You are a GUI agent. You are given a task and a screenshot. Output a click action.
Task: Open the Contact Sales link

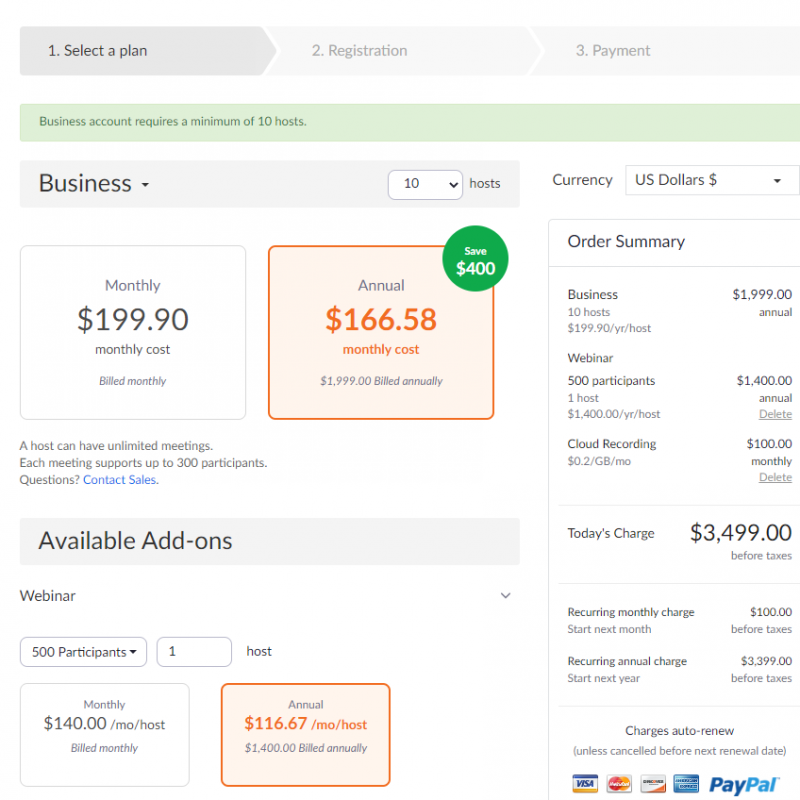point(120,480)
